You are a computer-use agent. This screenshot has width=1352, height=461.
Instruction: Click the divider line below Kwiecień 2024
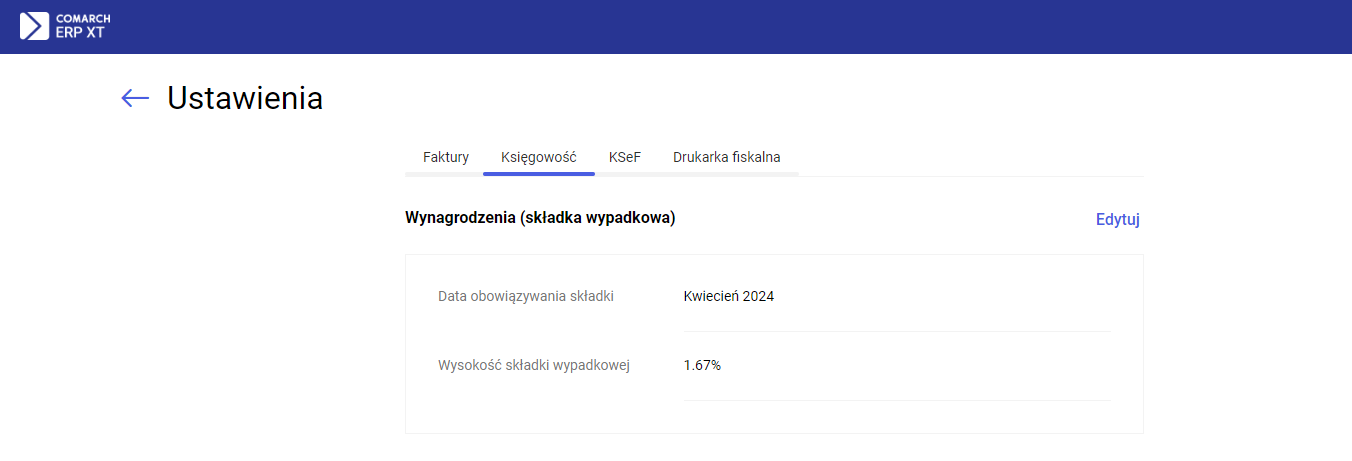pyautogui.click(x=897, y=331)
